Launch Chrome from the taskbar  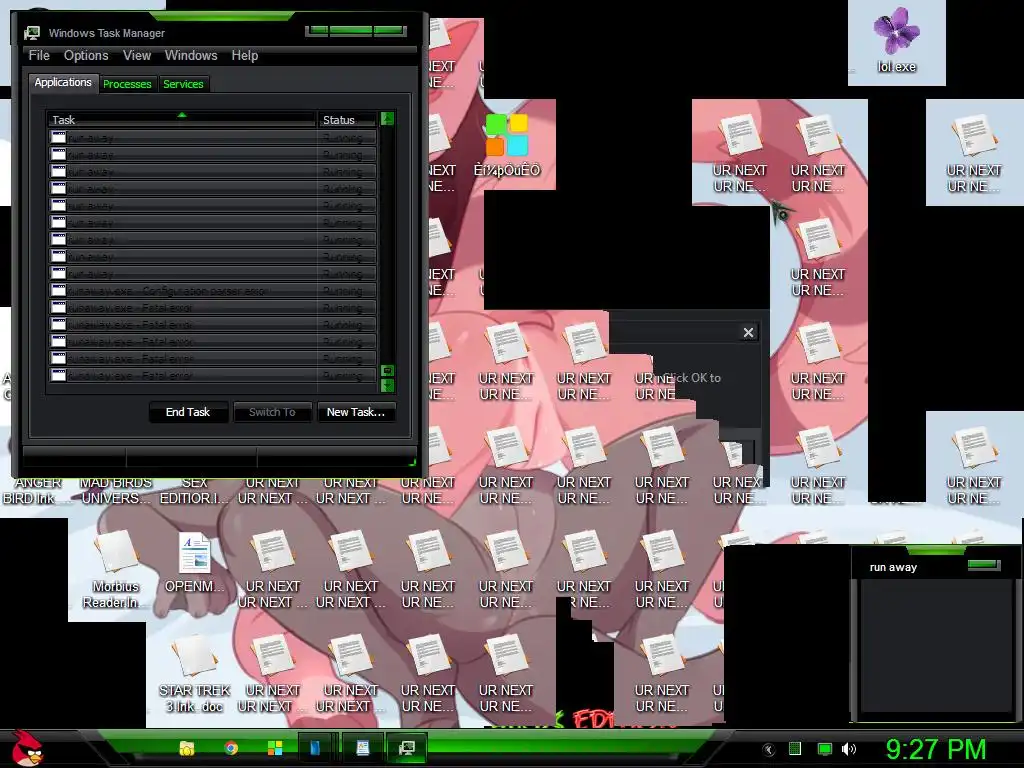(x=231, y=748)
